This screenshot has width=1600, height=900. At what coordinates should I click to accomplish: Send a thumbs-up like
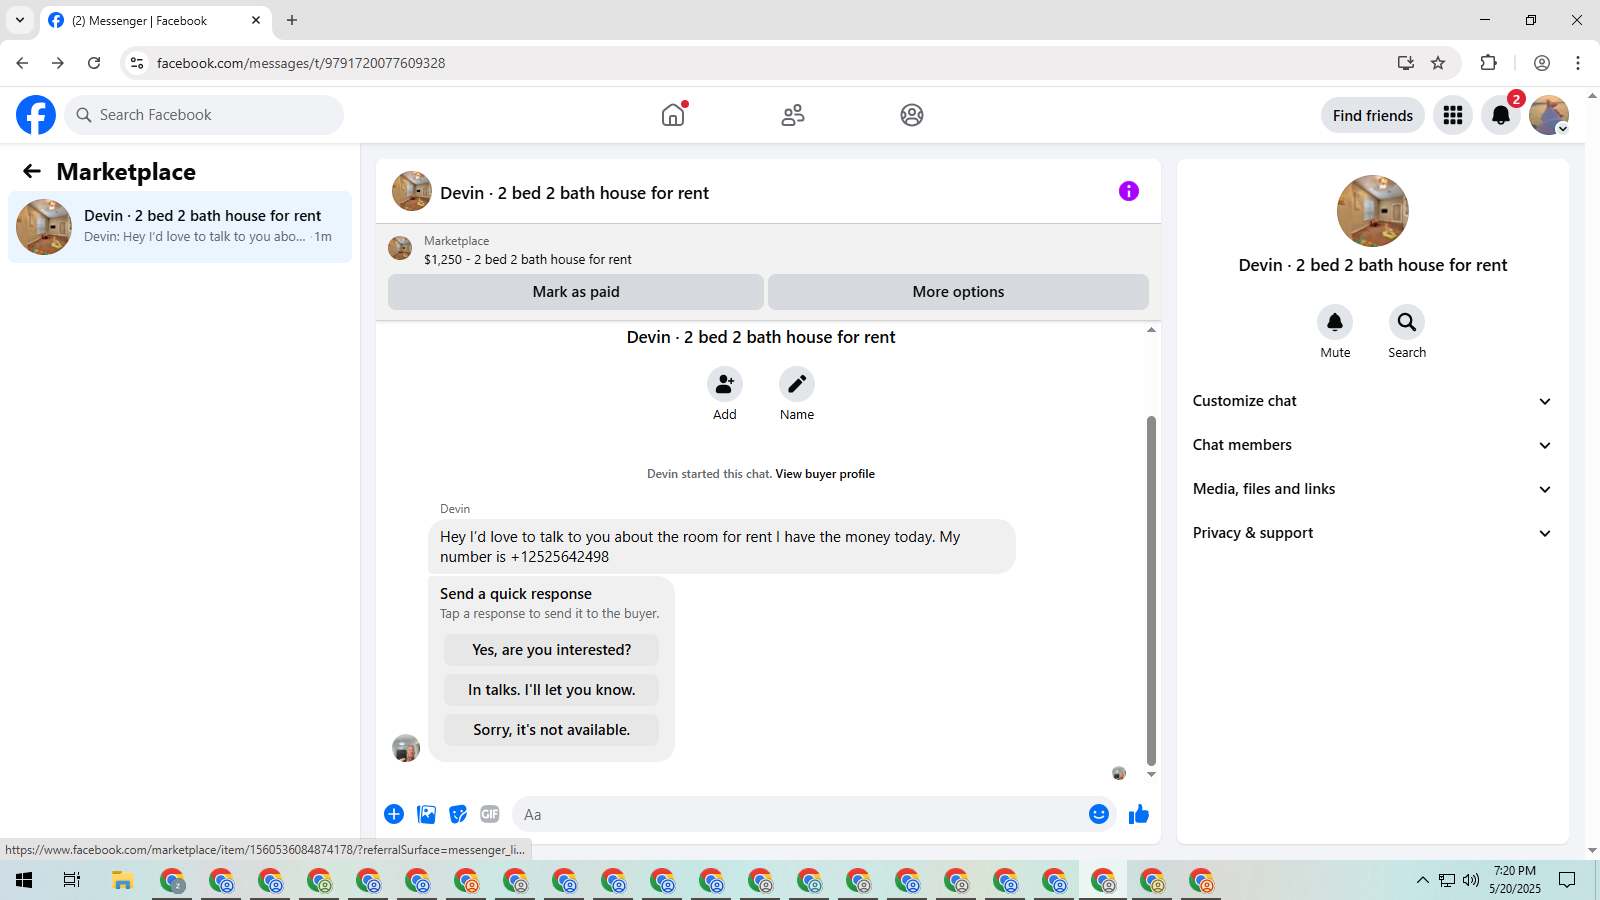click(1139, 814)
